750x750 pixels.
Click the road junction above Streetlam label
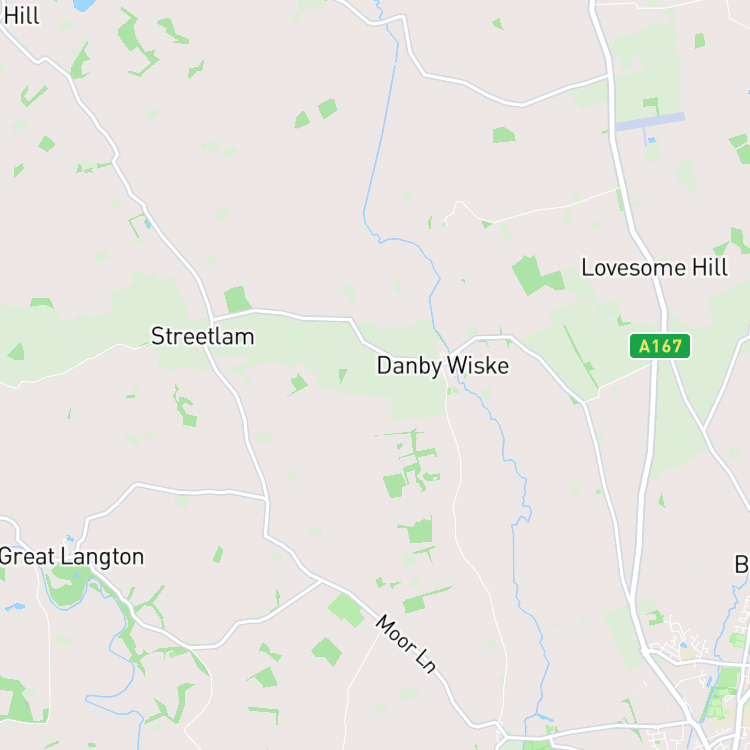(x=211, y=319)
